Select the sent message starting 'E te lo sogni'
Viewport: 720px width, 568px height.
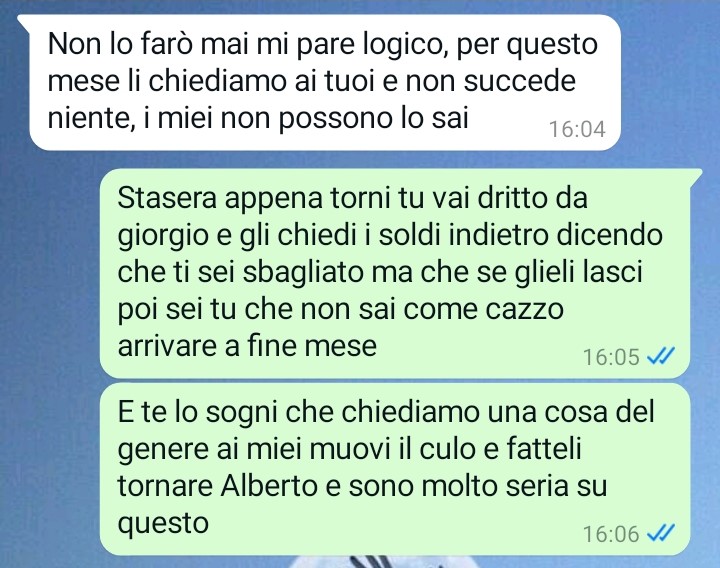[395, 468]
